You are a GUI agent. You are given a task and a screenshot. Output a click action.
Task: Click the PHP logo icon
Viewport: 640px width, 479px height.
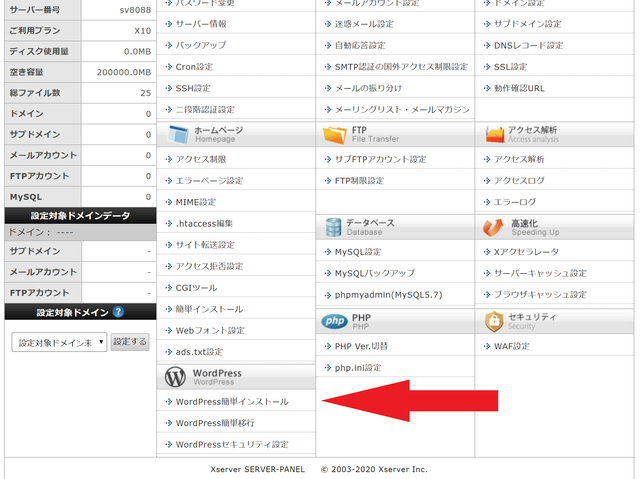[334, 322]
